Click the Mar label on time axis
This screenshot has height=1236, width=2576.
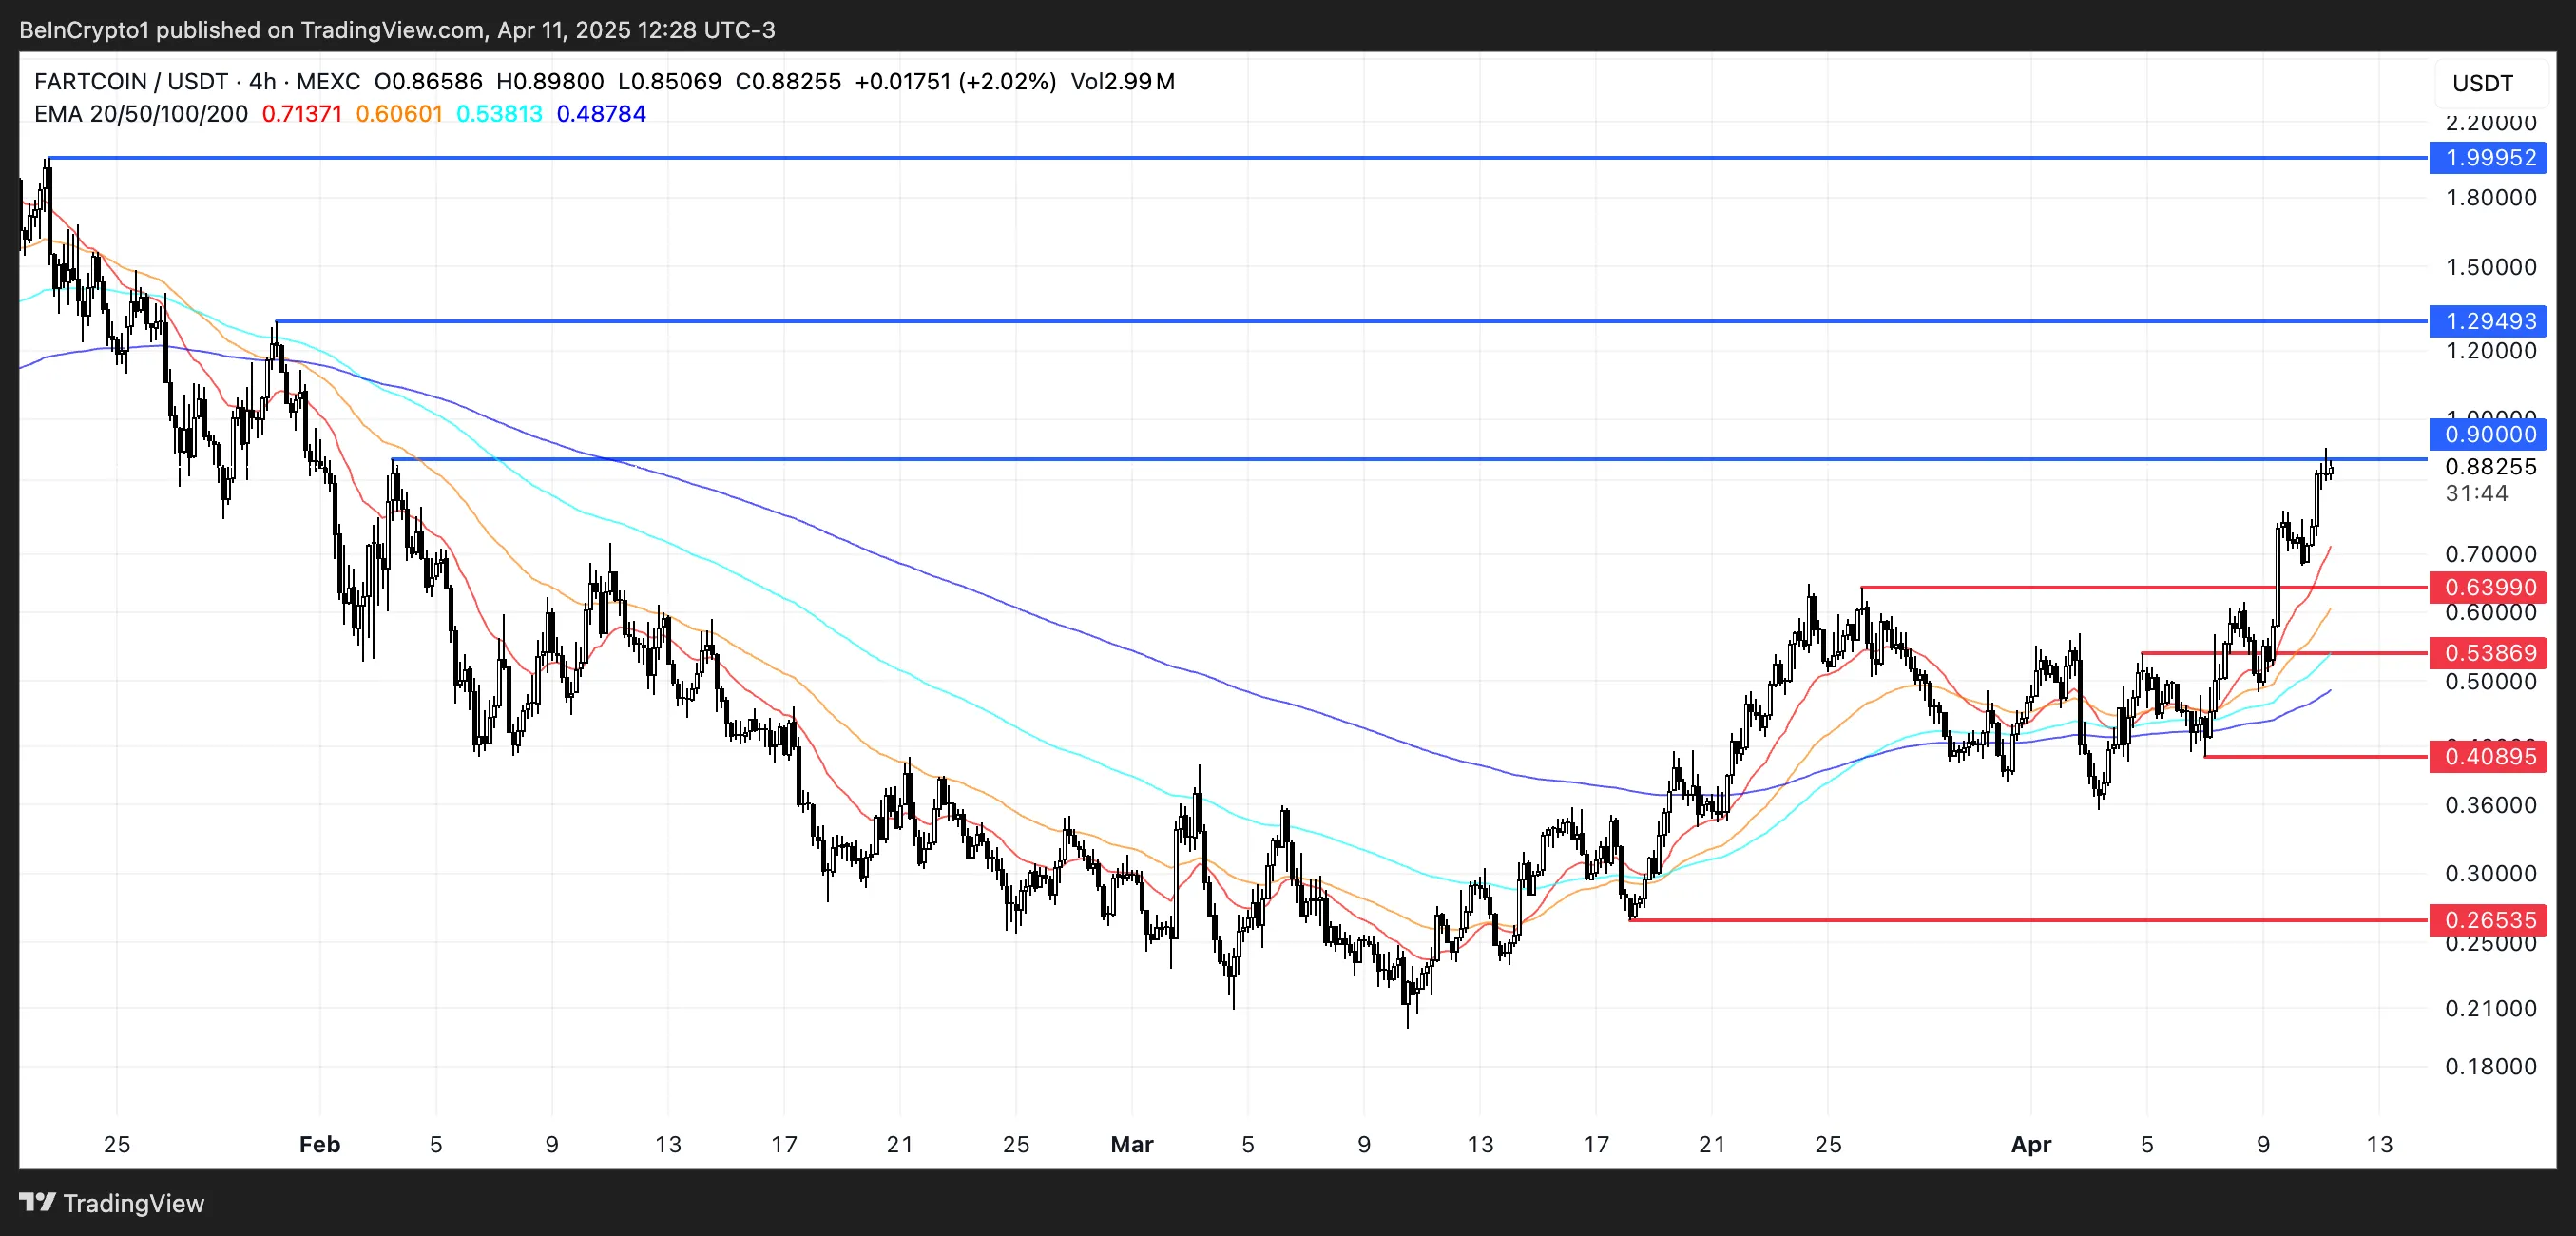point(1132,1144)
